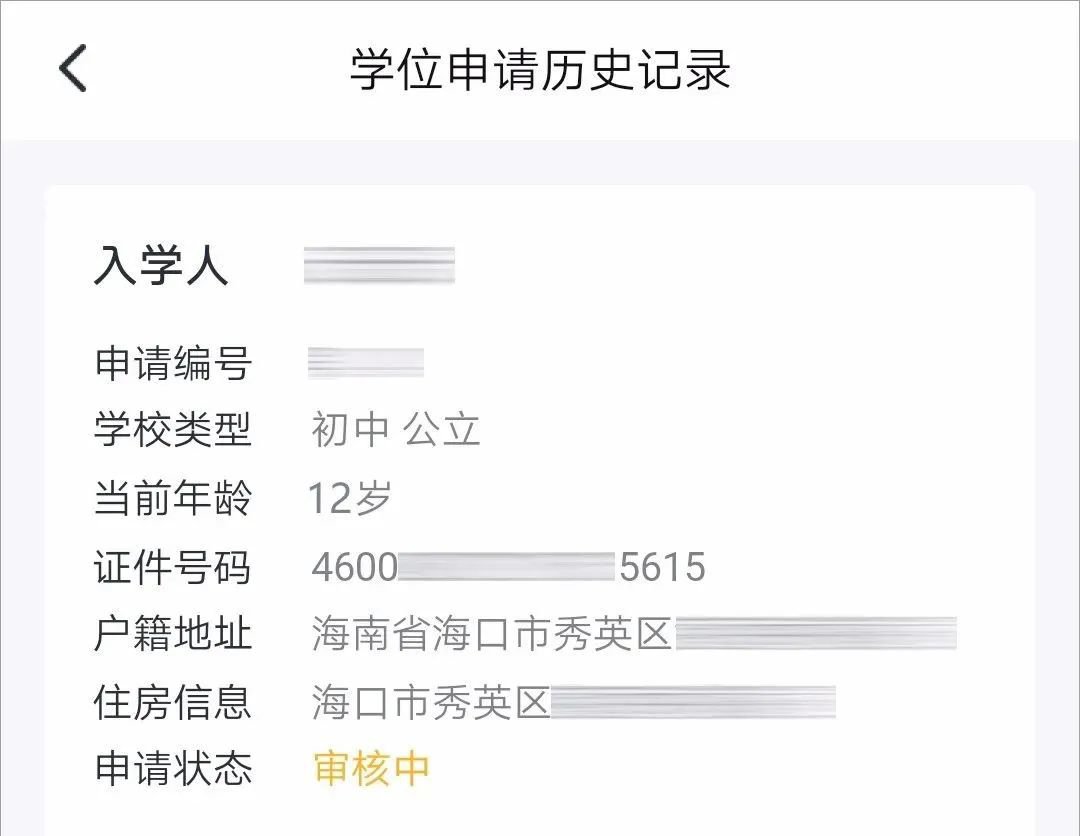The image size is (1080, 836).
Task: Tap the 申请状态 label
Action: tap(172, 768)
